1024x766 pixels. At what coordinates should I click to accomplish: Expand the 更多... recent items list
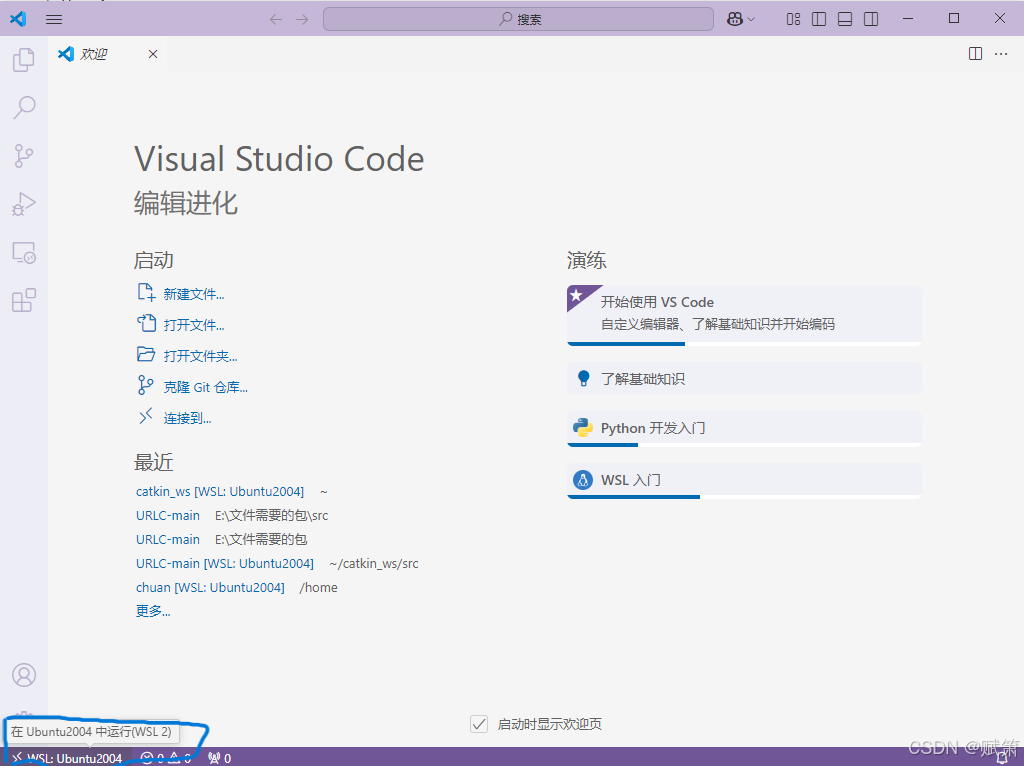pyautogui.click(x=153, y=611)
